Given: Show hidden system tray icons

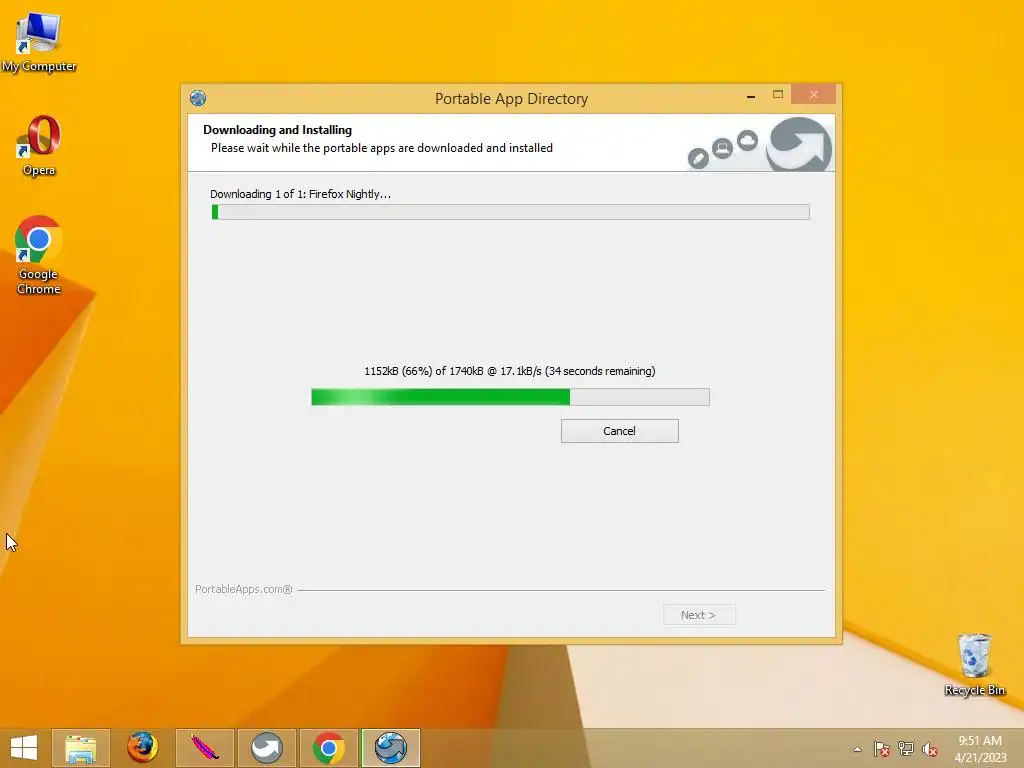Looking at the screenshot, I should (x=857, y=749).
